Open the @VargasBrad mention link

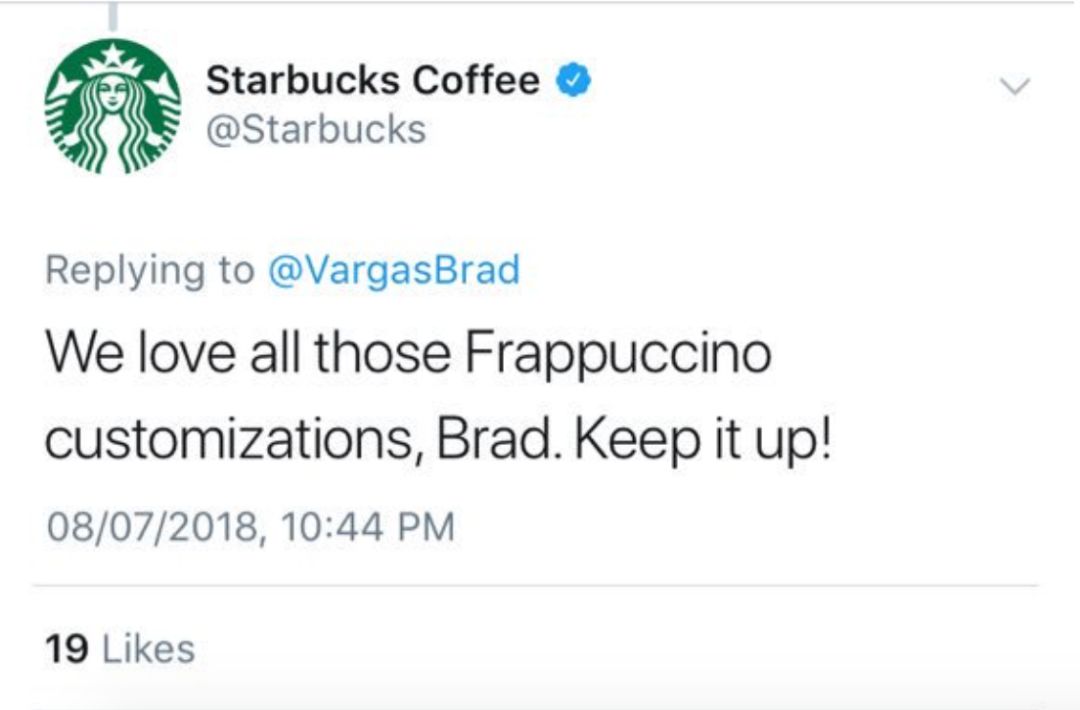[x=394, y=269]
